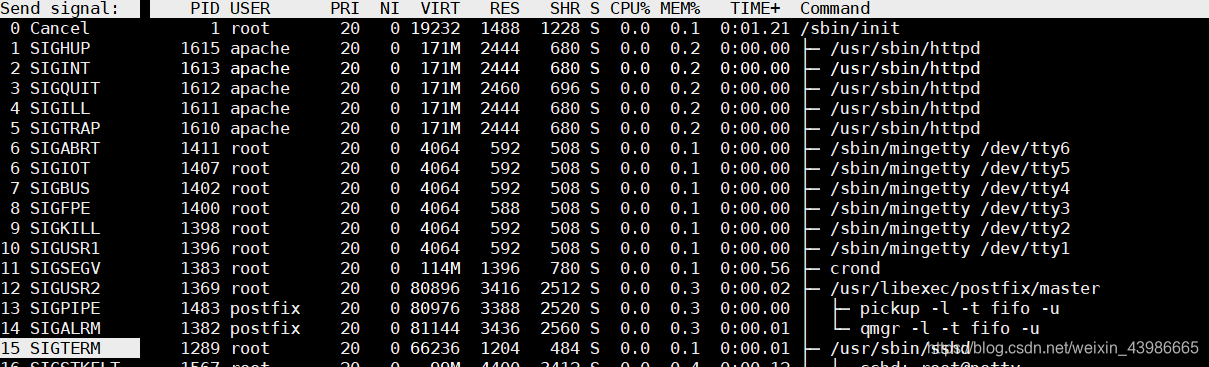Sort by the NI column header
Screen dimensions: 1209x367
389,9
